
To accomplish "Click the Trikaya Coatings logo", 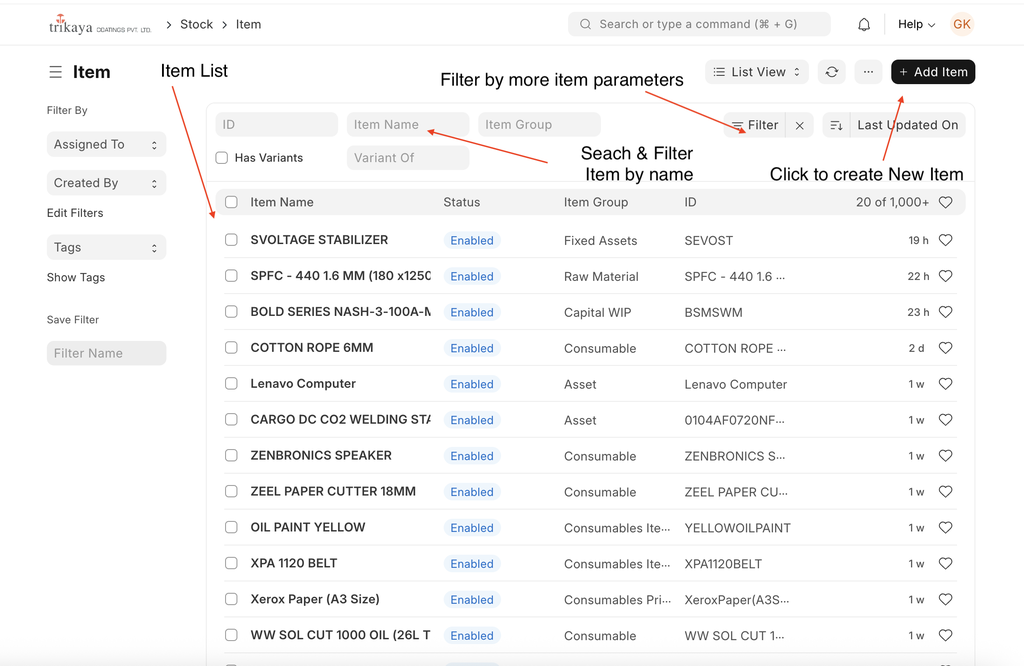I will [x=100, y=25].
